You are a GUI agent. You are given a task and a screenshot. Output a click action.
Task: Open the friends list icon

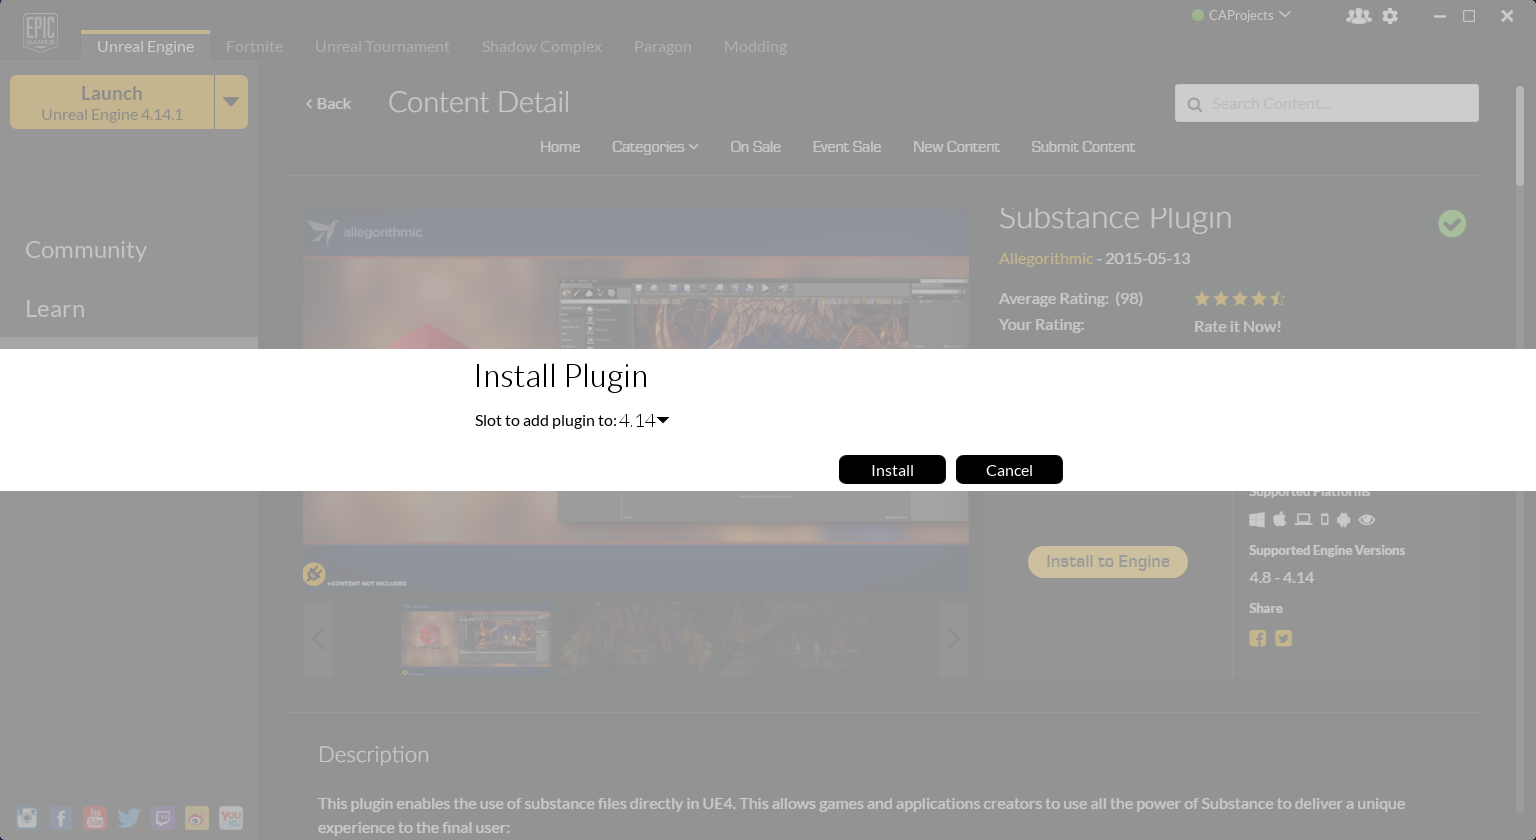coord(1358,16)
